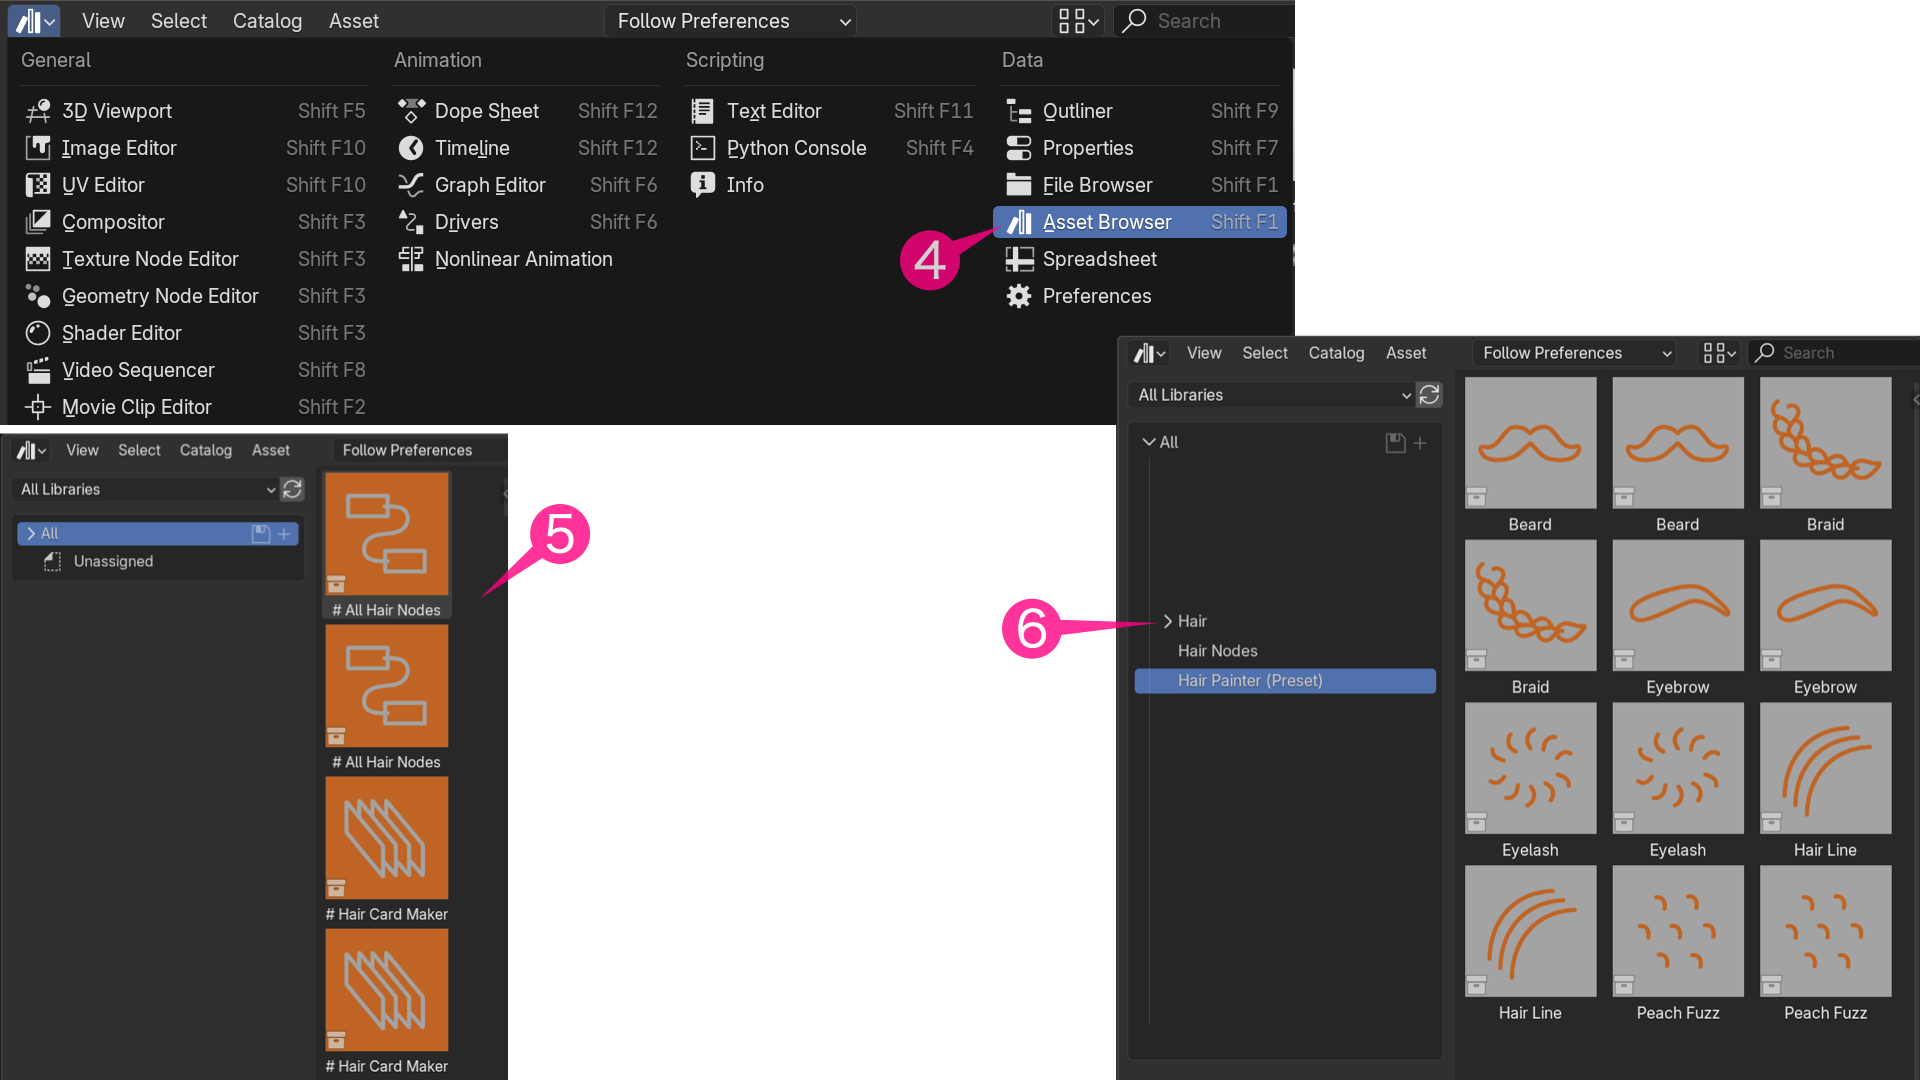The height and width of the screenshot is (1080, 1920).
Task: Choose the Video Sequencer editor
Action: pos(195,370)
